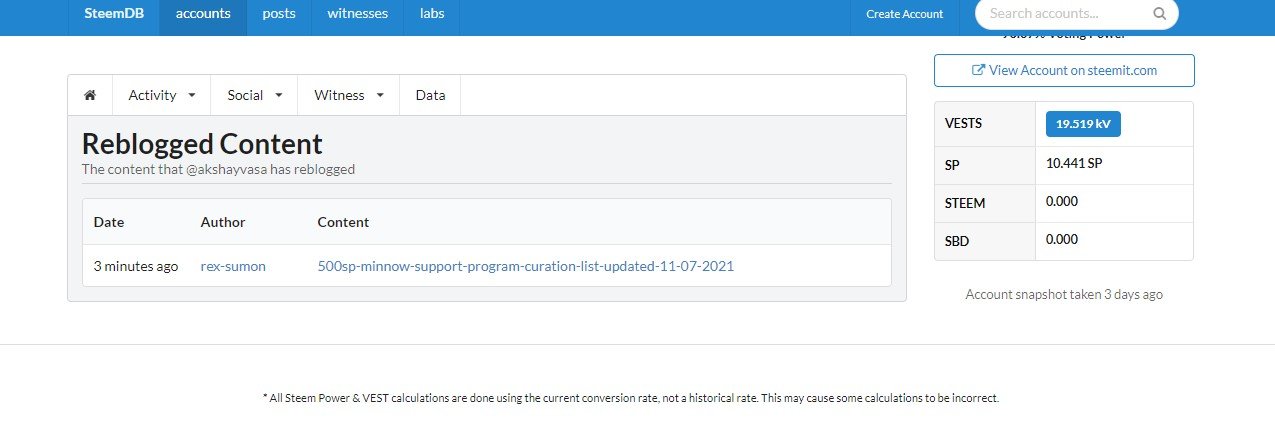Open the 500sp-minnow-support-program curation post link
Screen dimensions: 1275x443
(x=526, y=266)
